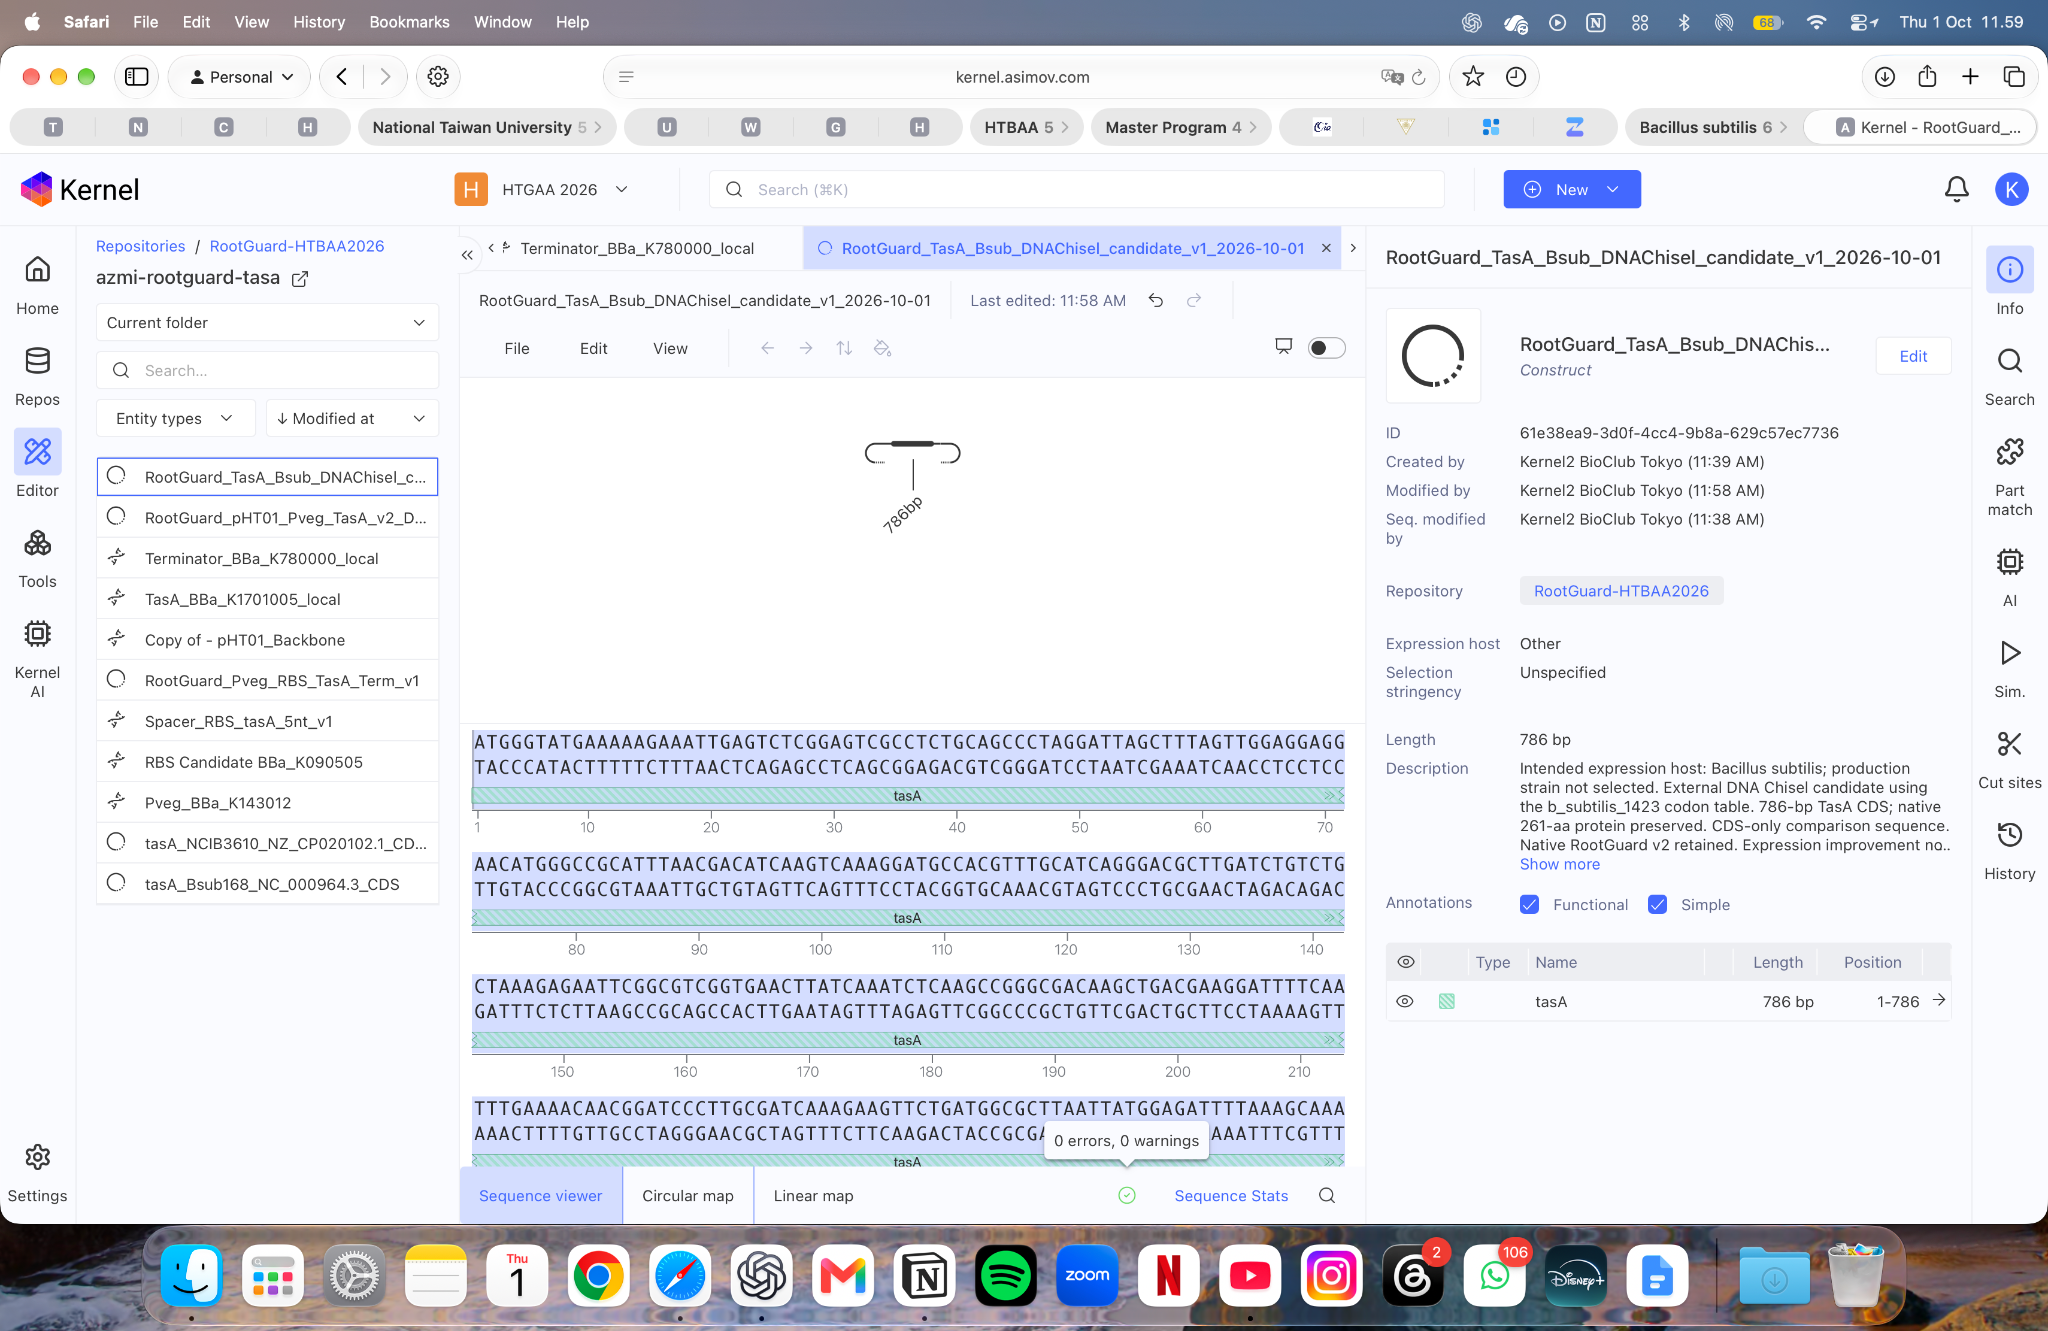Open the Tools sidebar icon
2048x1331 pixels.
coord(37,556)
